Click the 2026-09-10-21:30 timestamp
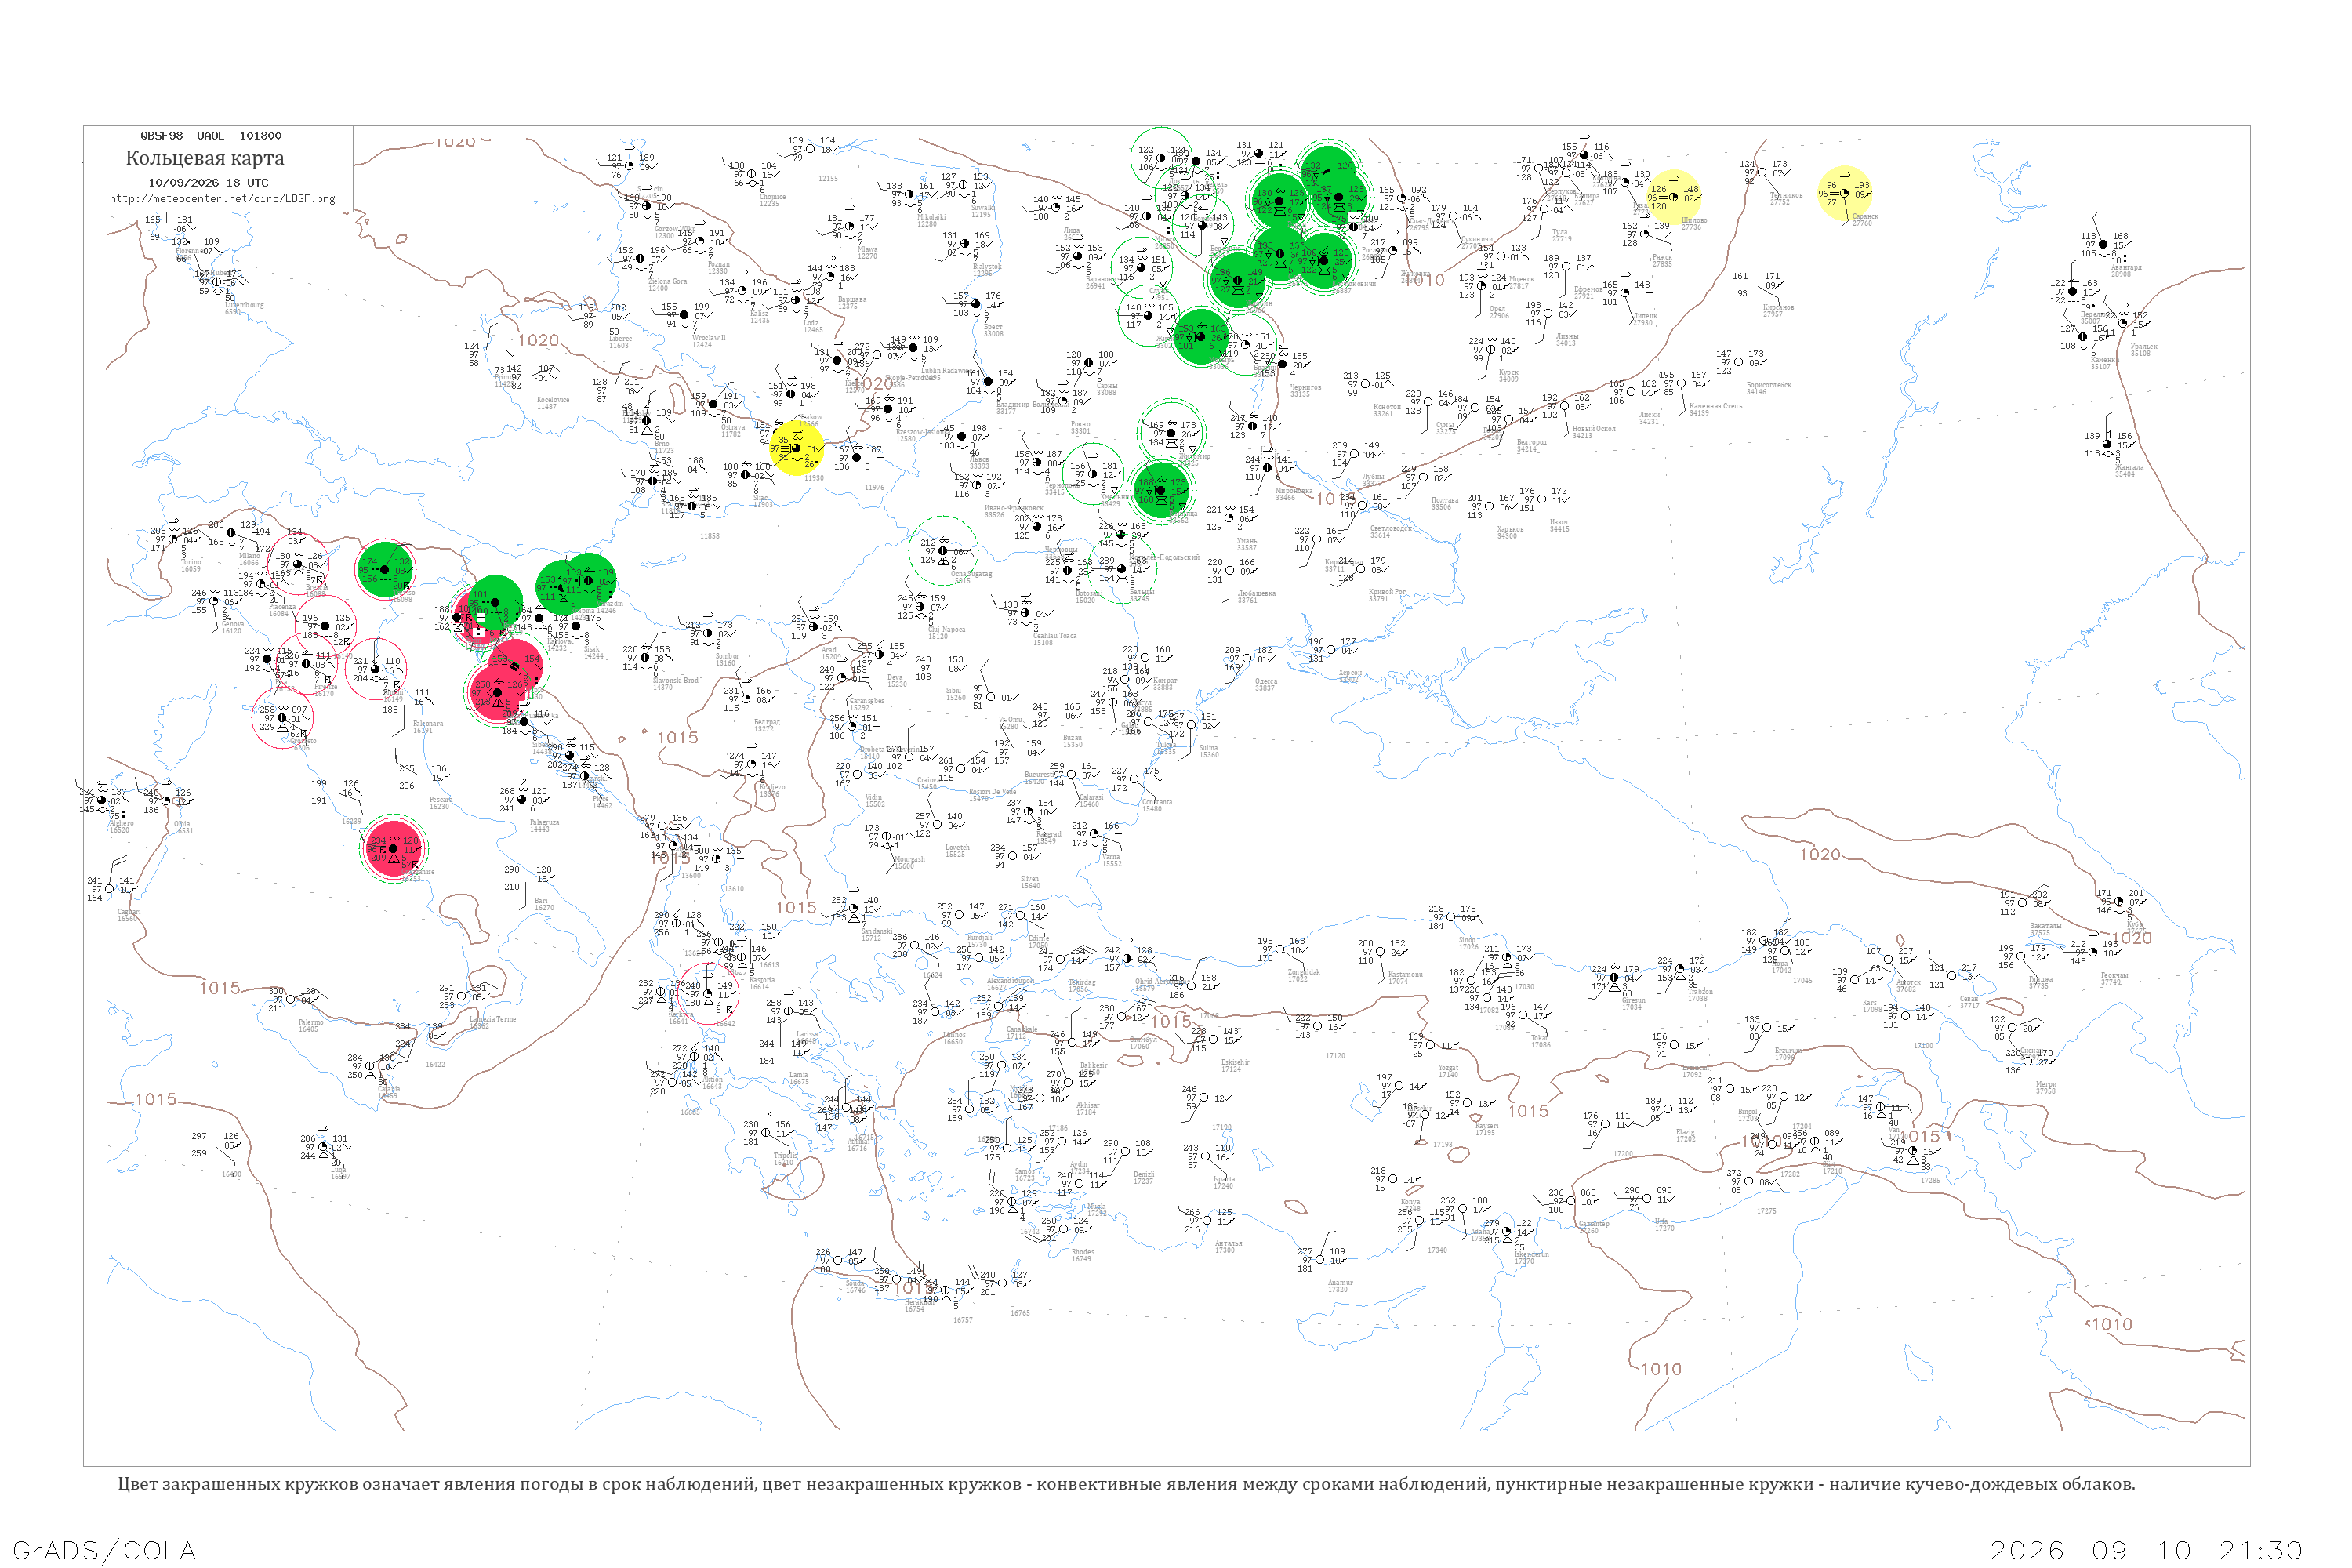Viewport: 2352px width, 1568px height. (2146, 1550)
